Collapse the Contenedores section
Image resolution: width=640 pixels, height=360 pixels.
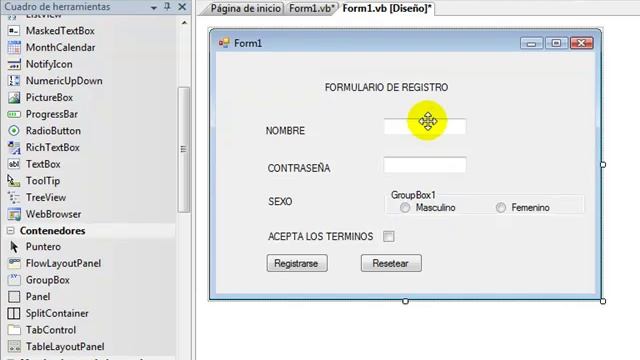[x=11, y=231]
